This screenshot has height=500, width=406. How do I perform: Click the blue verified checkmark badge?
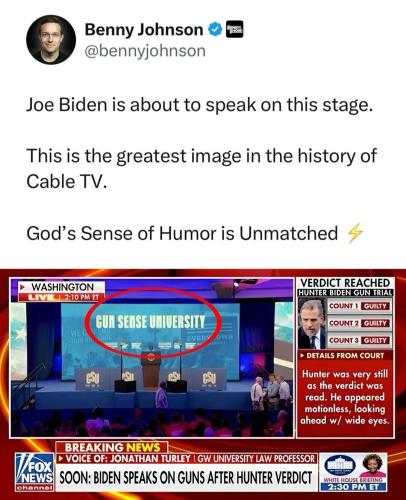pyautogui.click(x=215, y=30)
